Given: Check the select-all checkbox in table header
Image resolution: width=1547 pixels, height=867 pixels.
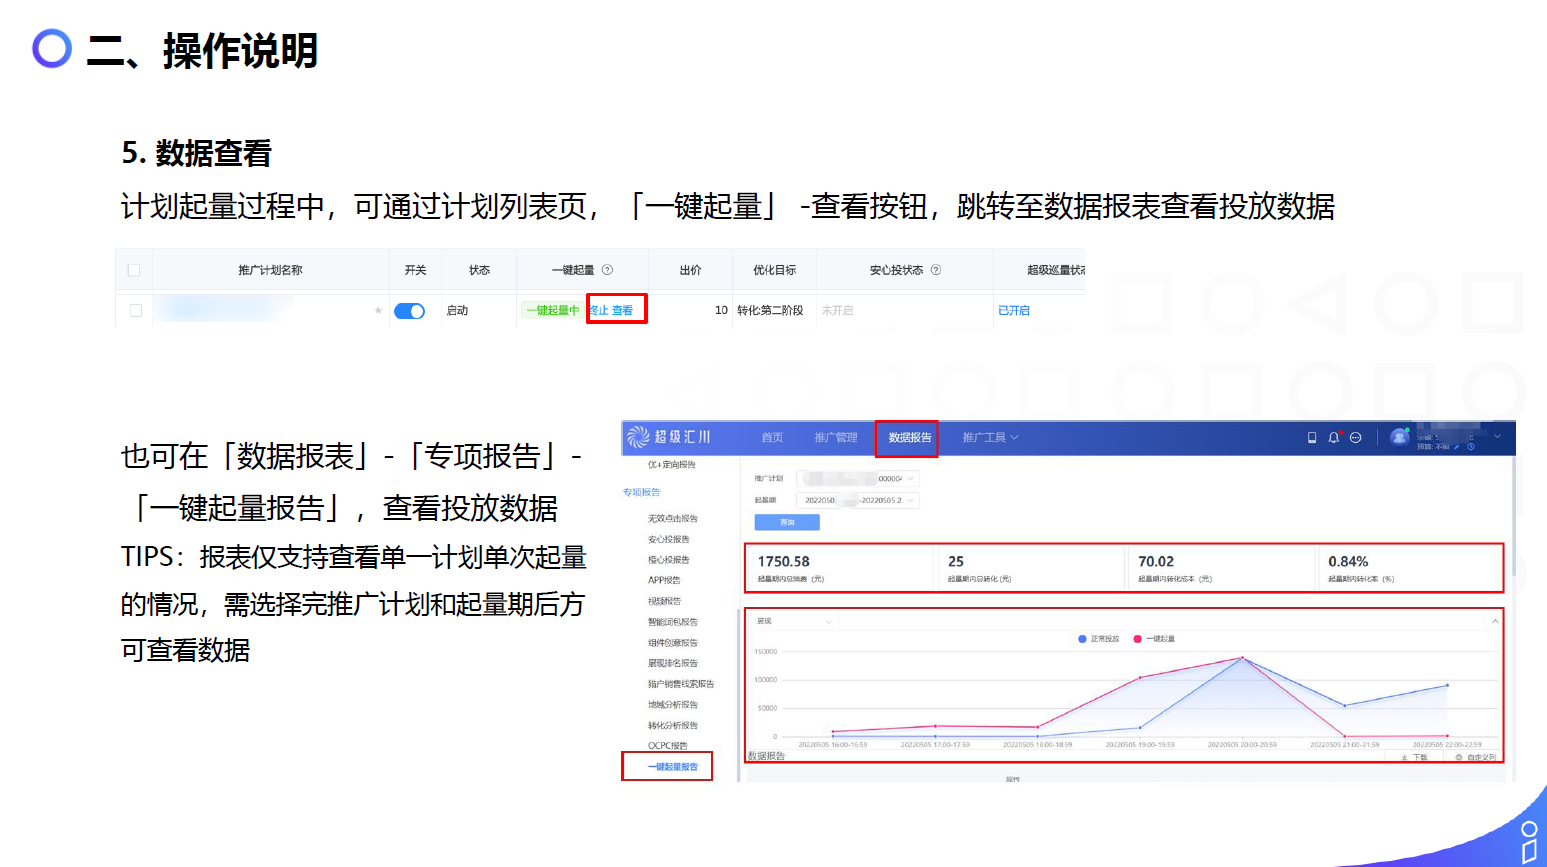Looking at the screenshot, I should click(x=134, y=270).
